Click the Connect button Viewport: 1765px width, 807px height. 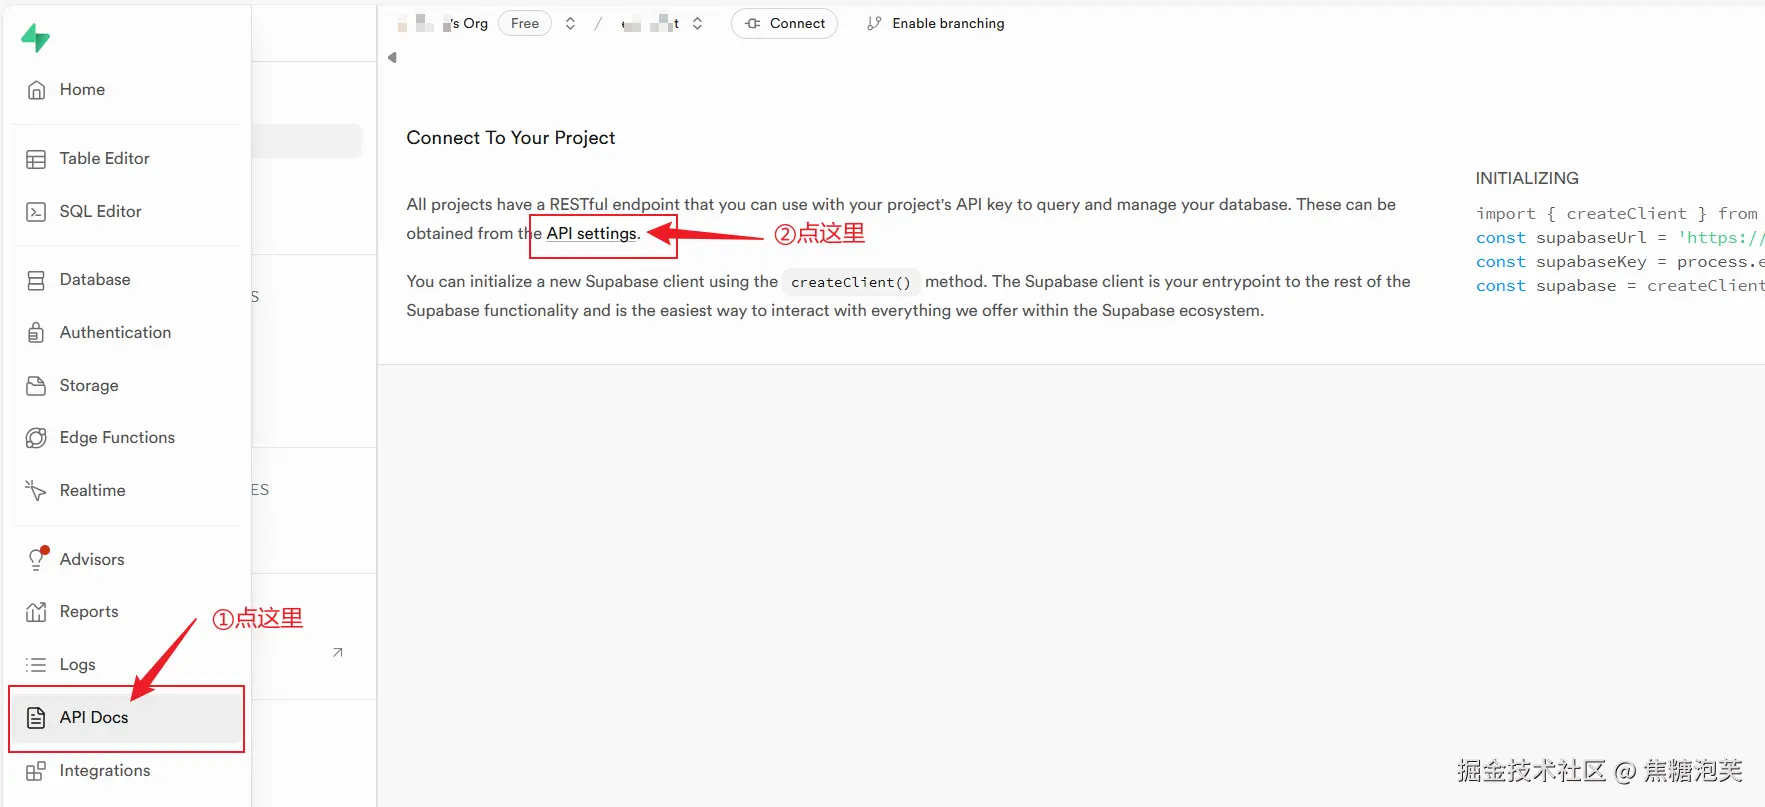click(784, 23)
